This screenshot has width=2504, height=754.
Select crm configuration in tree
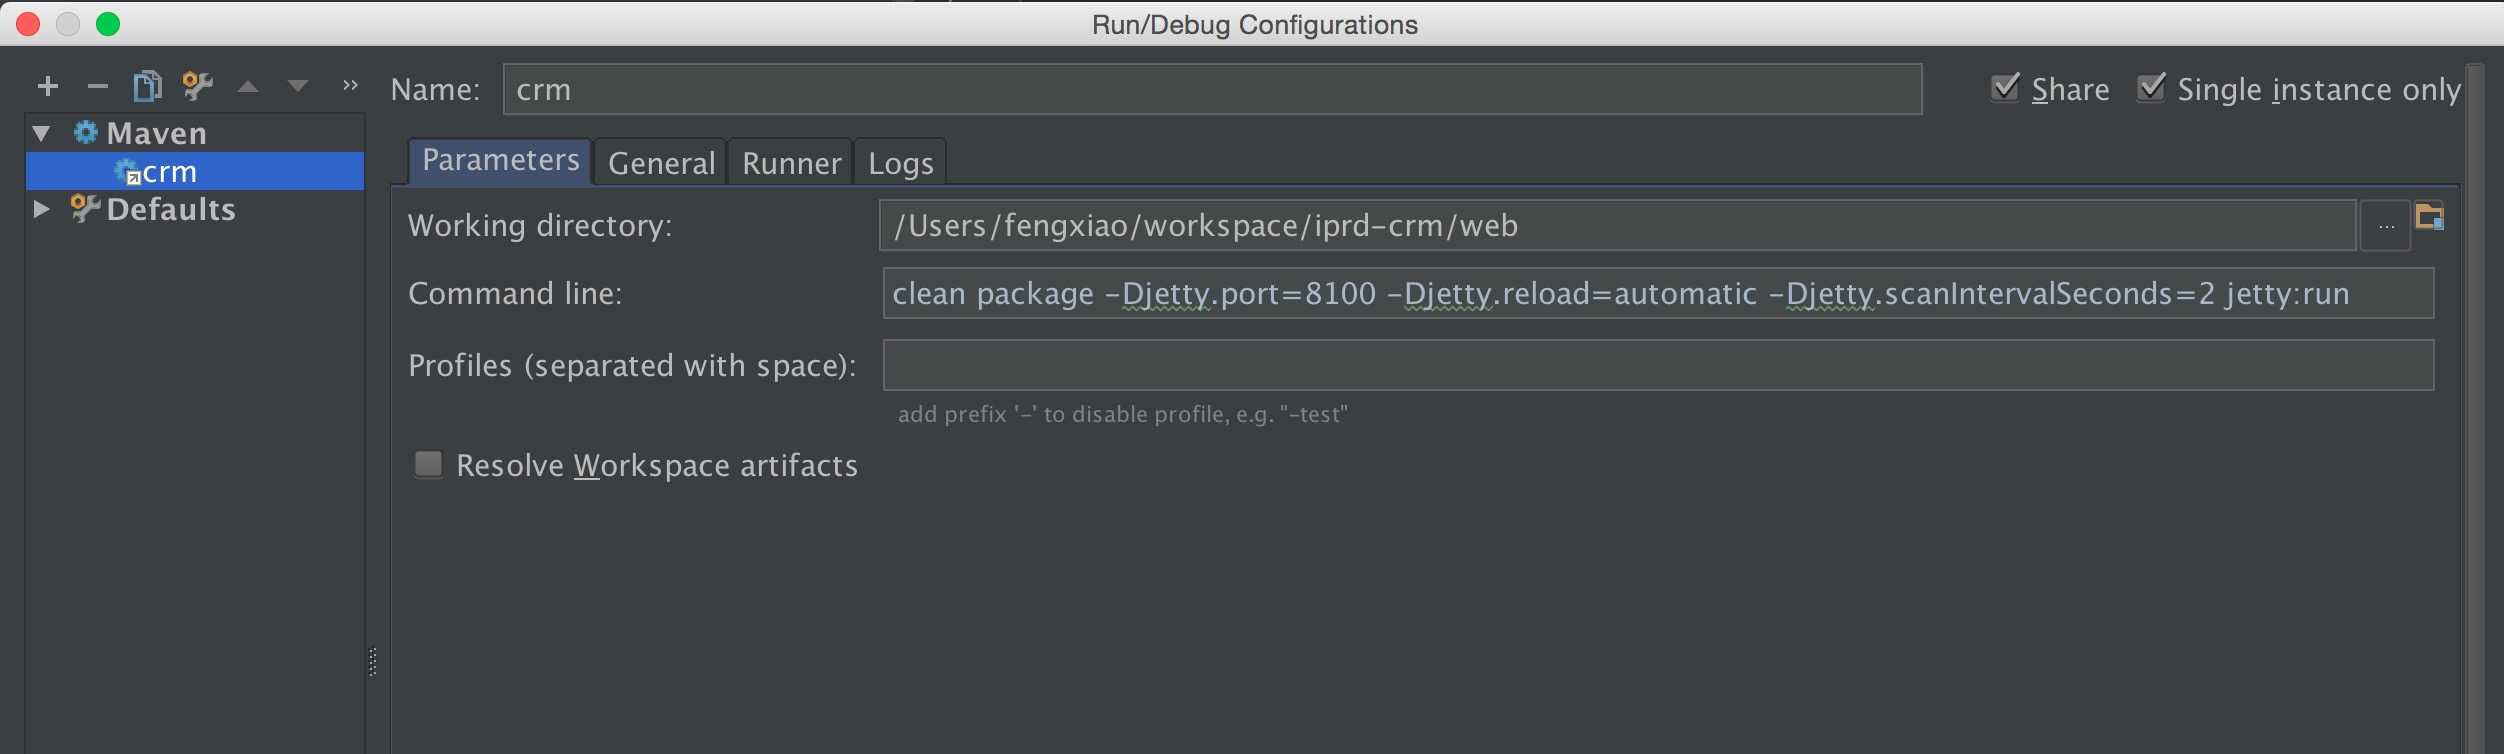pyautogui.click(x=195, y=171)
